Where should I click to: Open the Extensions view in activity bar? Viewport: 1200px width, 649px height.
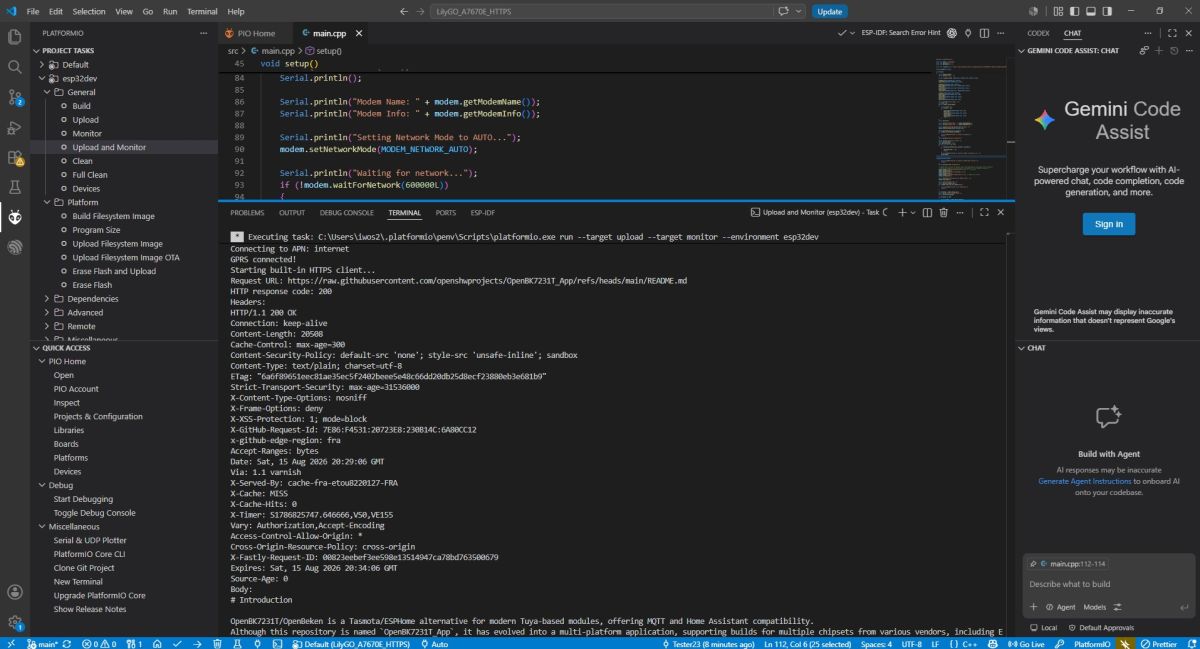click(x=15, y=157)
